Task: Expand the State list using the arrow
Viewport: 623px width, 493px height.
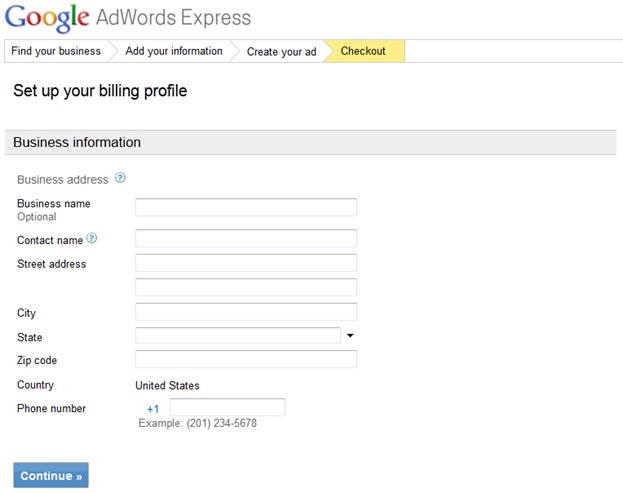Action: pos(350,336)
